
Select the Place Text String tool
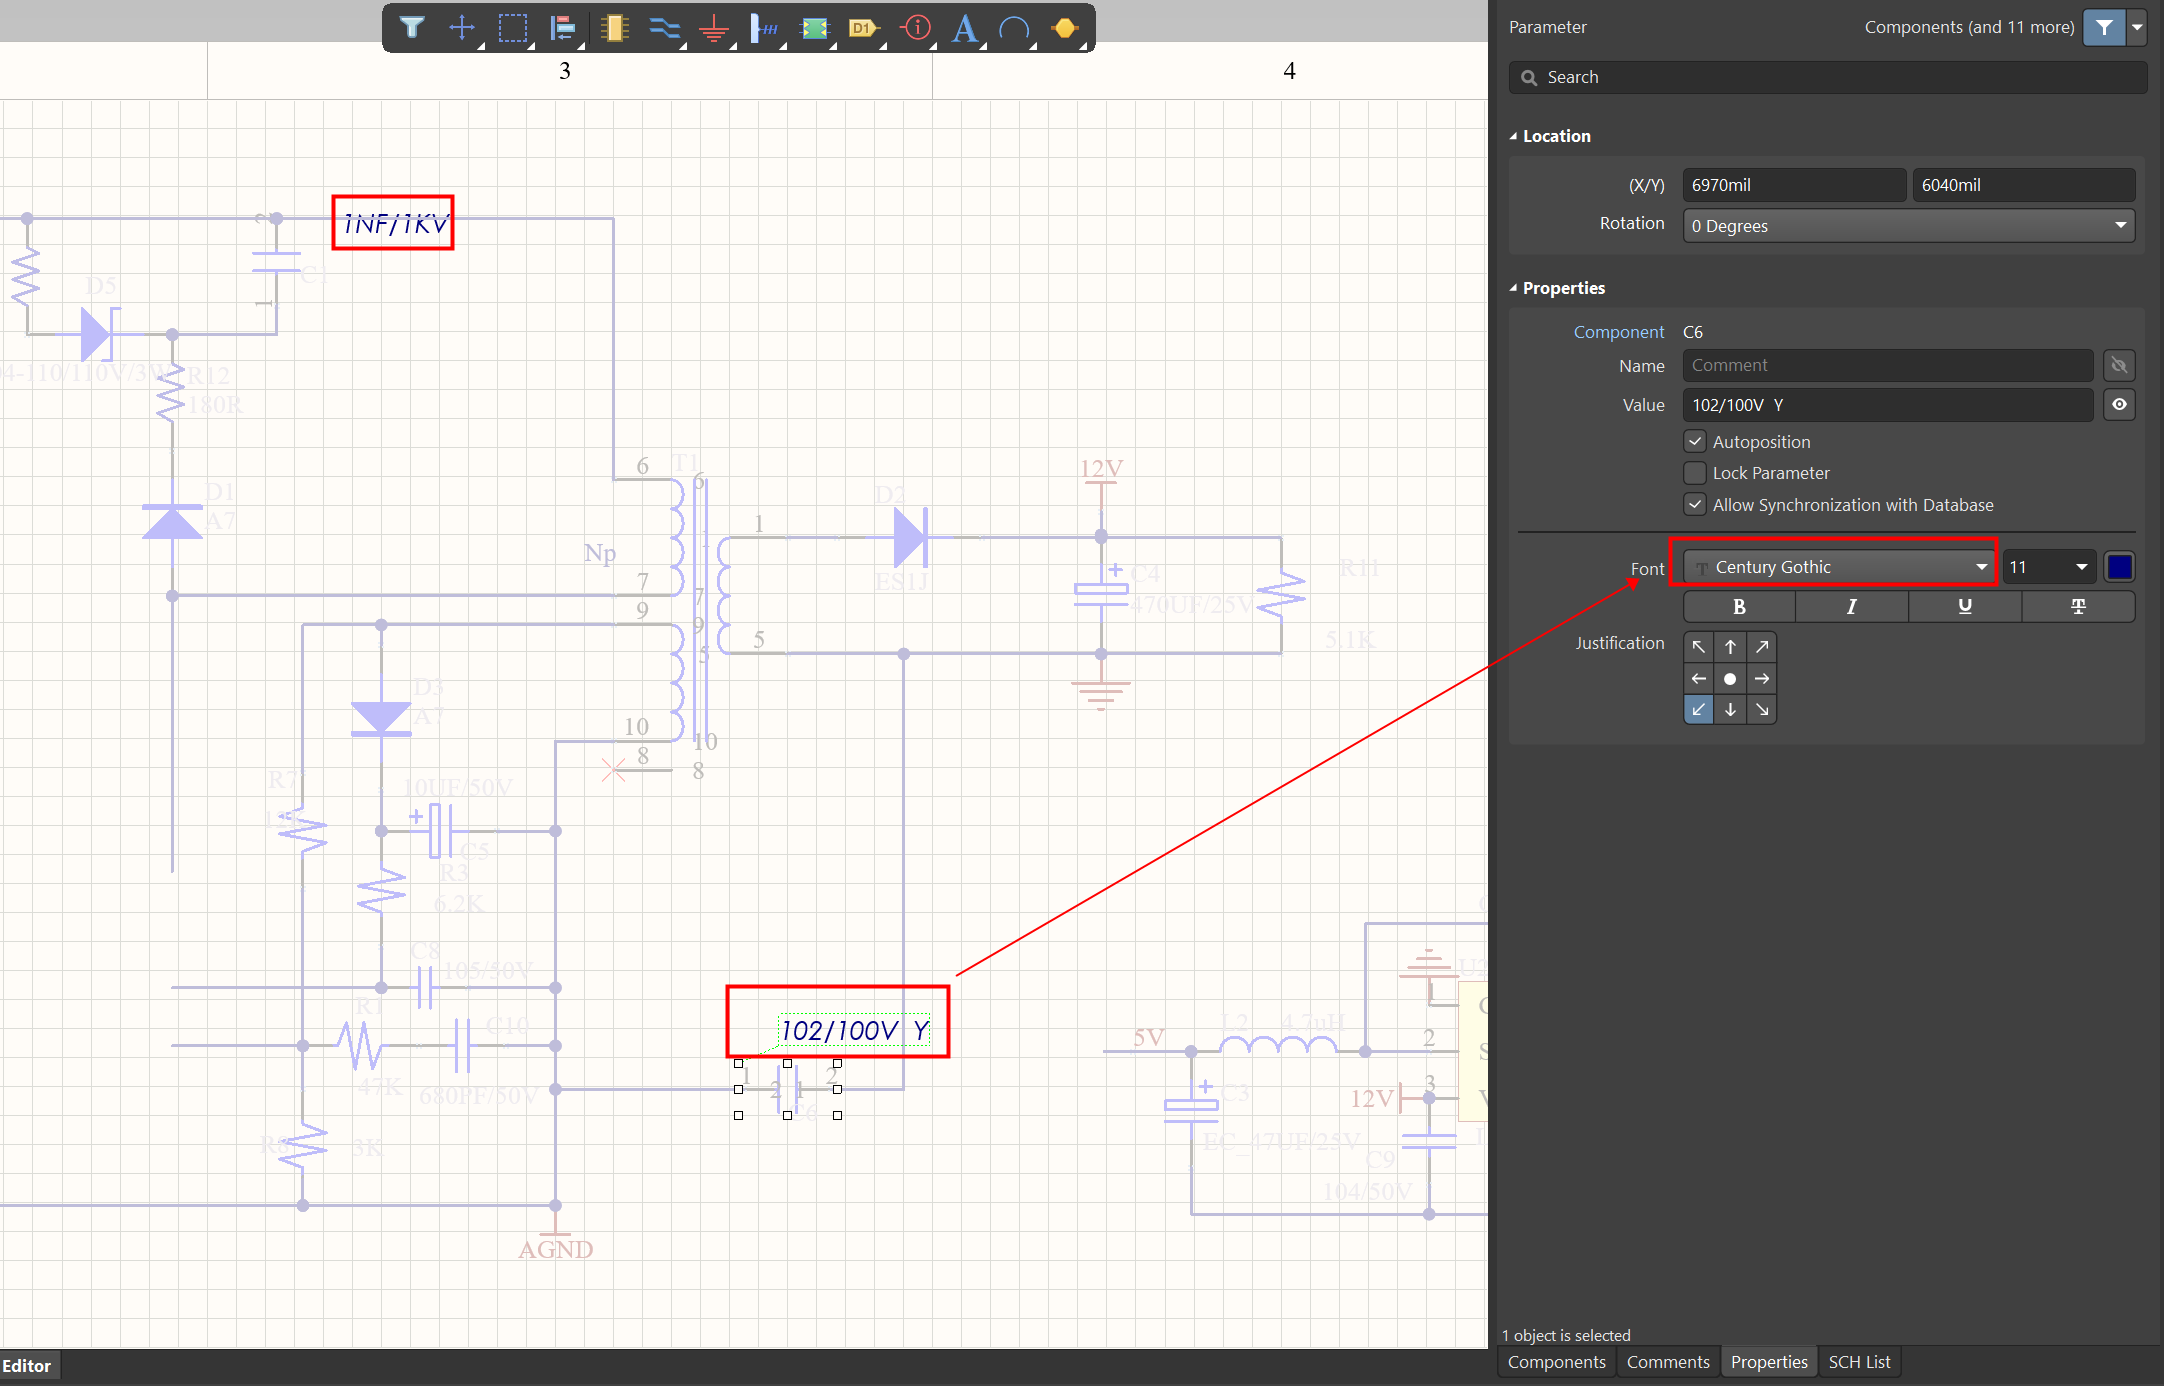point(964,28)
